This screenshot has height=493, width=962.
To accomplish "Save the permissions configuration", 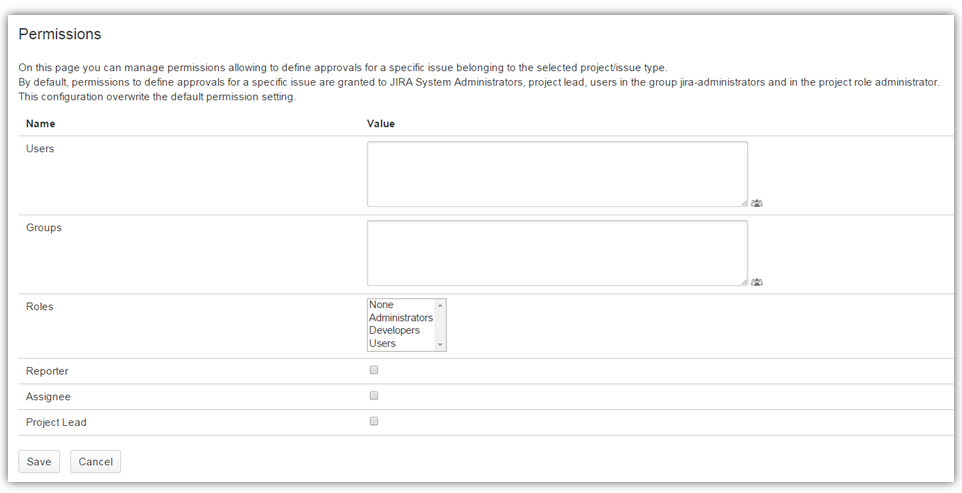I will coord(39,462).
